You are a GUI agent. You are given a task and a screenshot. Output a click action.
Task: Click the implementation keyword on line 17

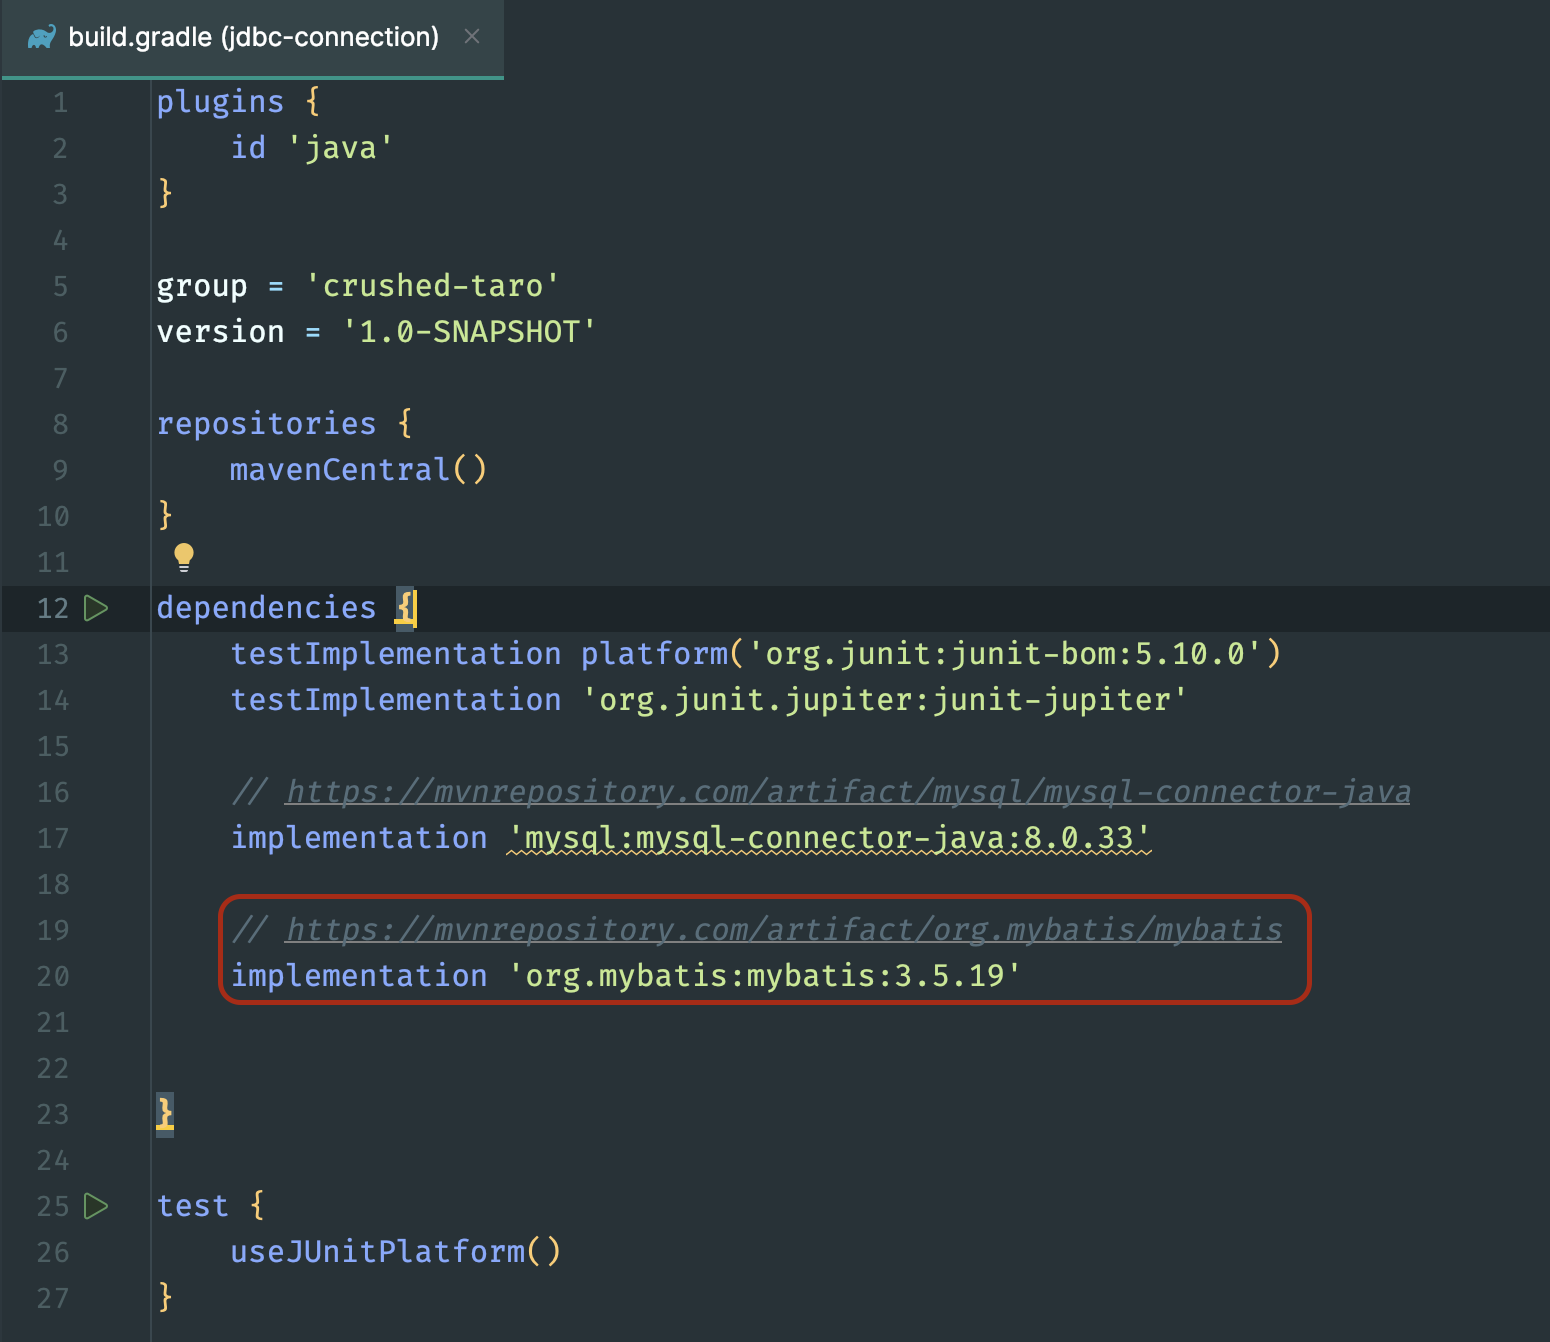point(359,838)
